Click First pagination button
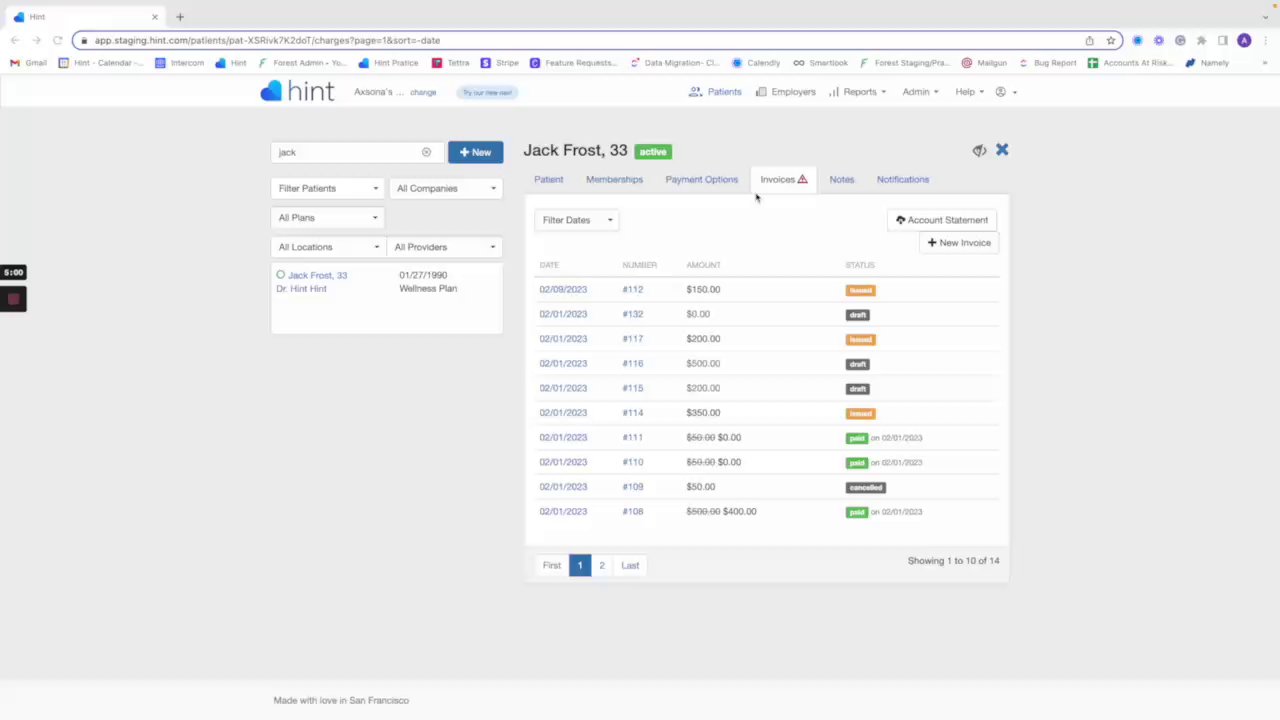Screen dimensions: 1280x720 (x=552, y=565)
